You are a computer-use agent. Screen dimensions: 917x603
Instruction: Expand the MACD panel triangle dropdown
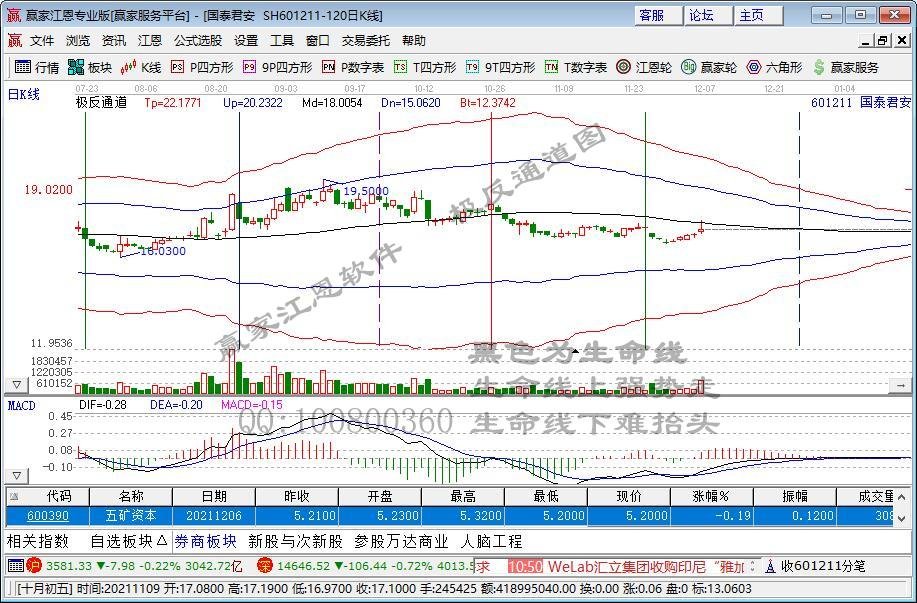pyautogui.click(x=16, y=475)
